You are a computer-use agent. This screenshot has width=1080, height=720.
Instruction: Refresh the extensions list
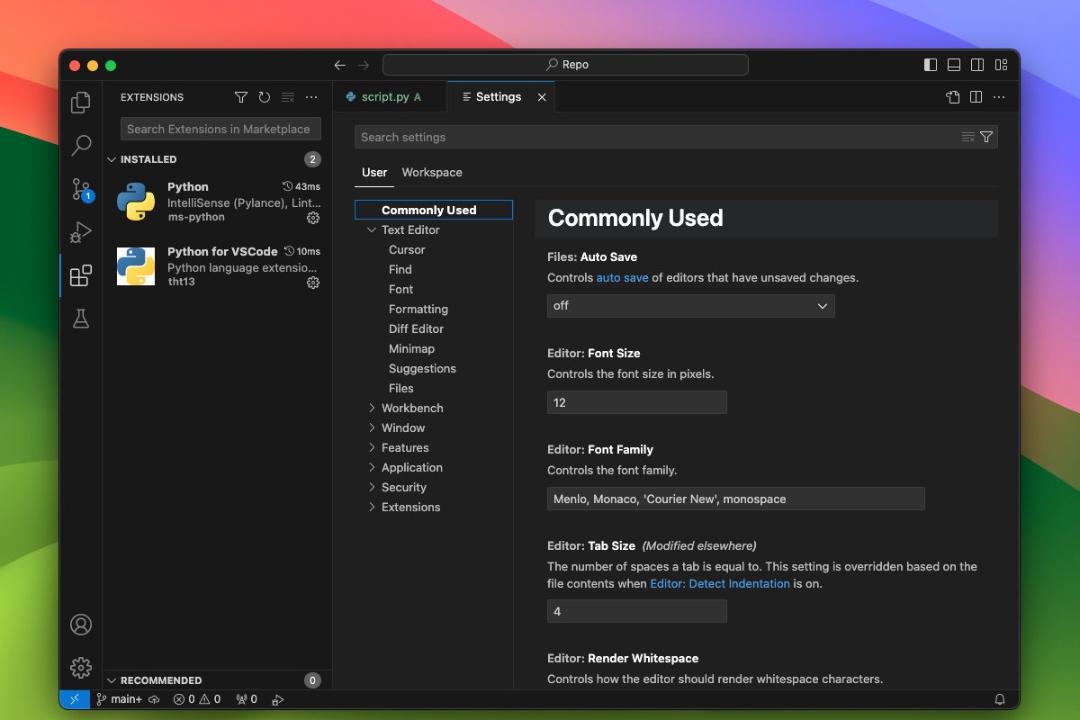coord(264,97)
